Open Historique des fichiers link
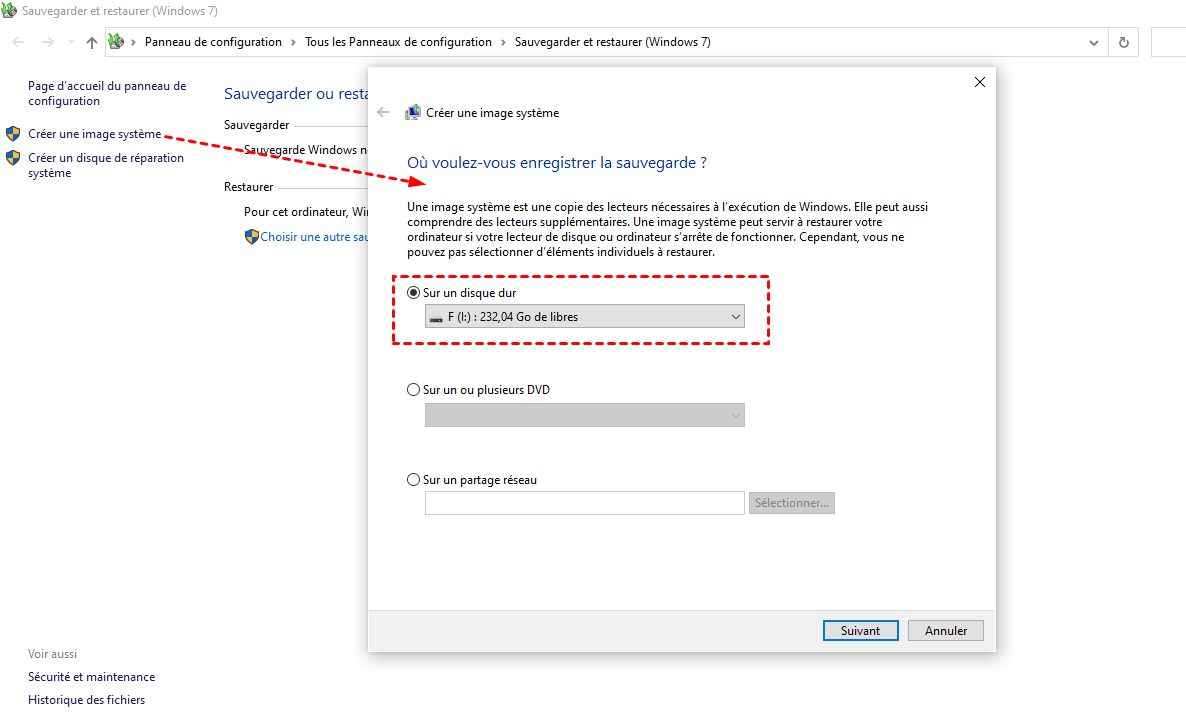 tap(86, 700)
